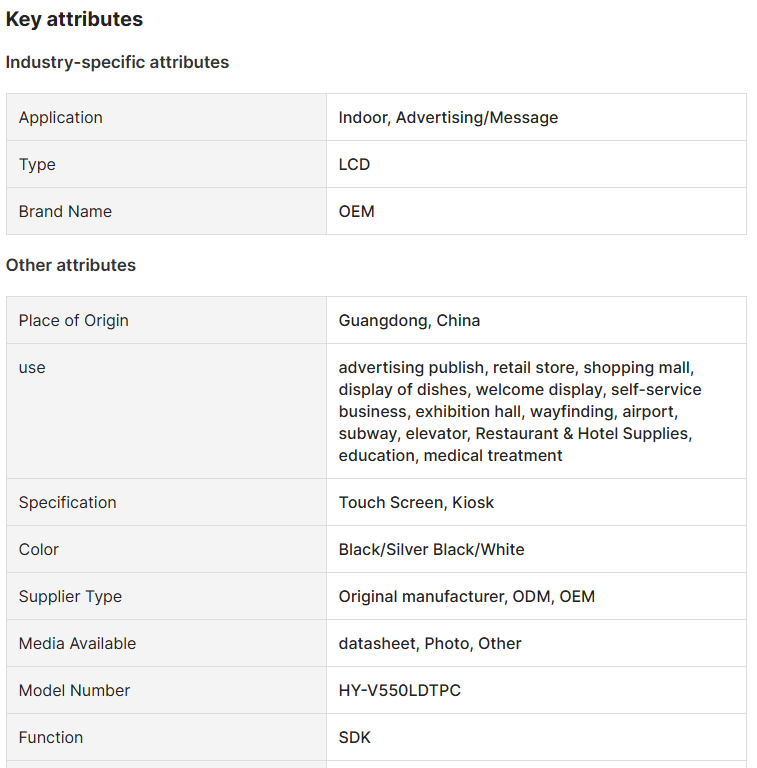Click the Application label cell
Viewport: 757px width, 768px height.
(x=61, y=117)
